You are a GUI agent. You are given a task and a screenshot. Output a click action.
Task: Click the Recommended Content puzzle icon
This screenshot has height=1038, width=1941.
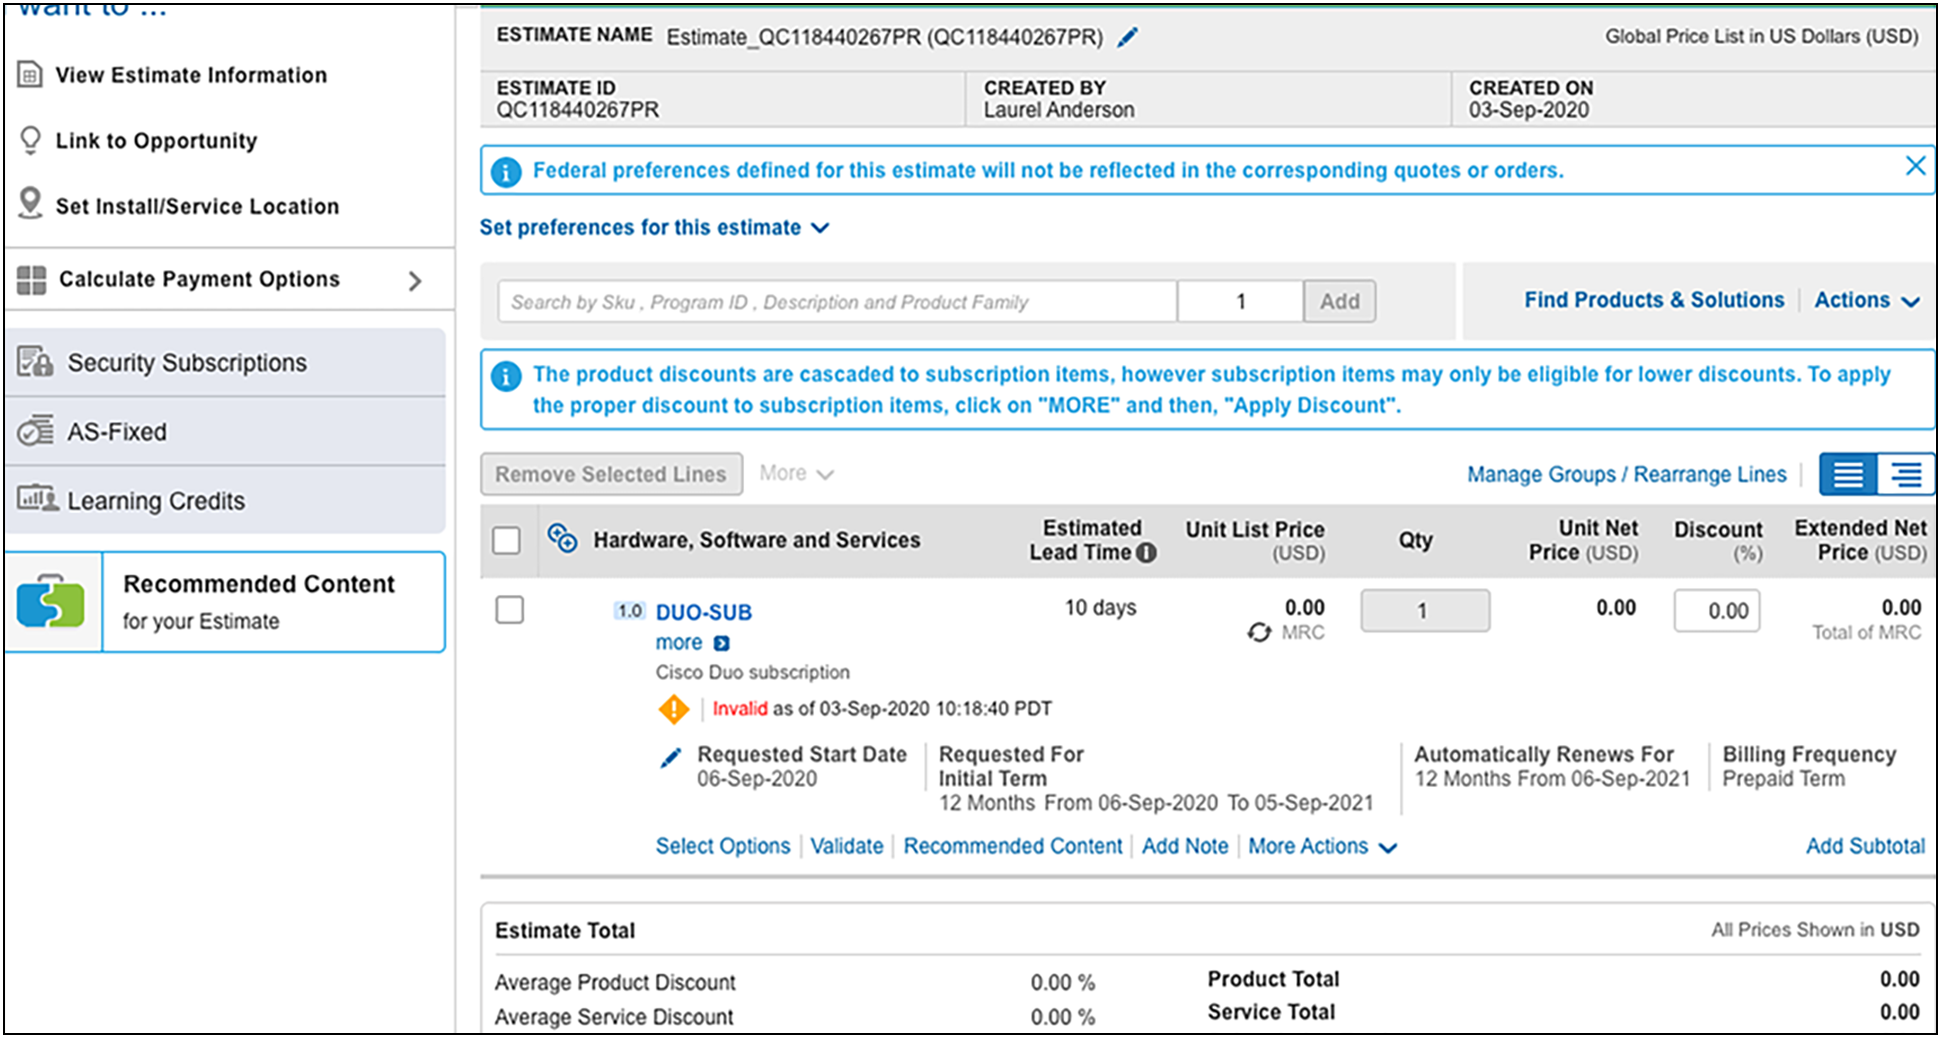pyautogui.click(x=52, y=602)
